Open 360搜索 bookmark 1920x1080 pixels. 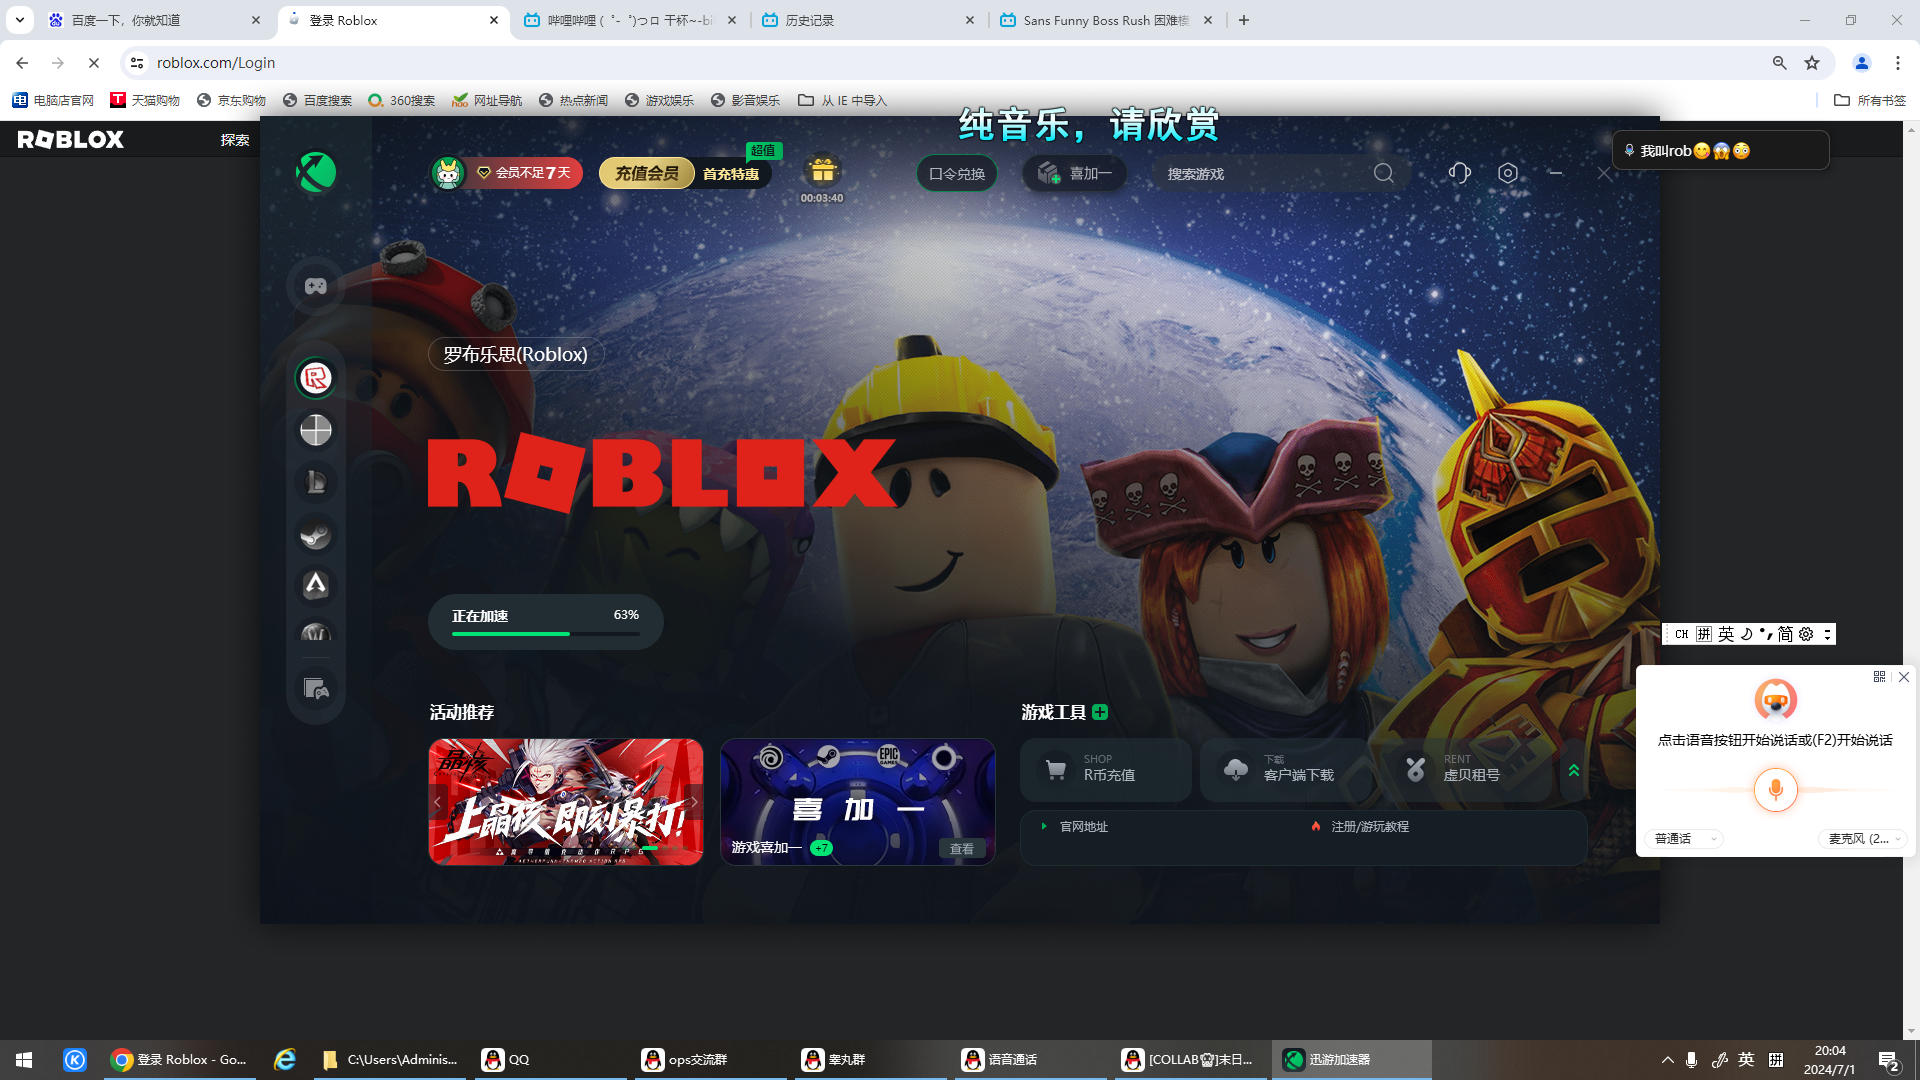(401, 100)
